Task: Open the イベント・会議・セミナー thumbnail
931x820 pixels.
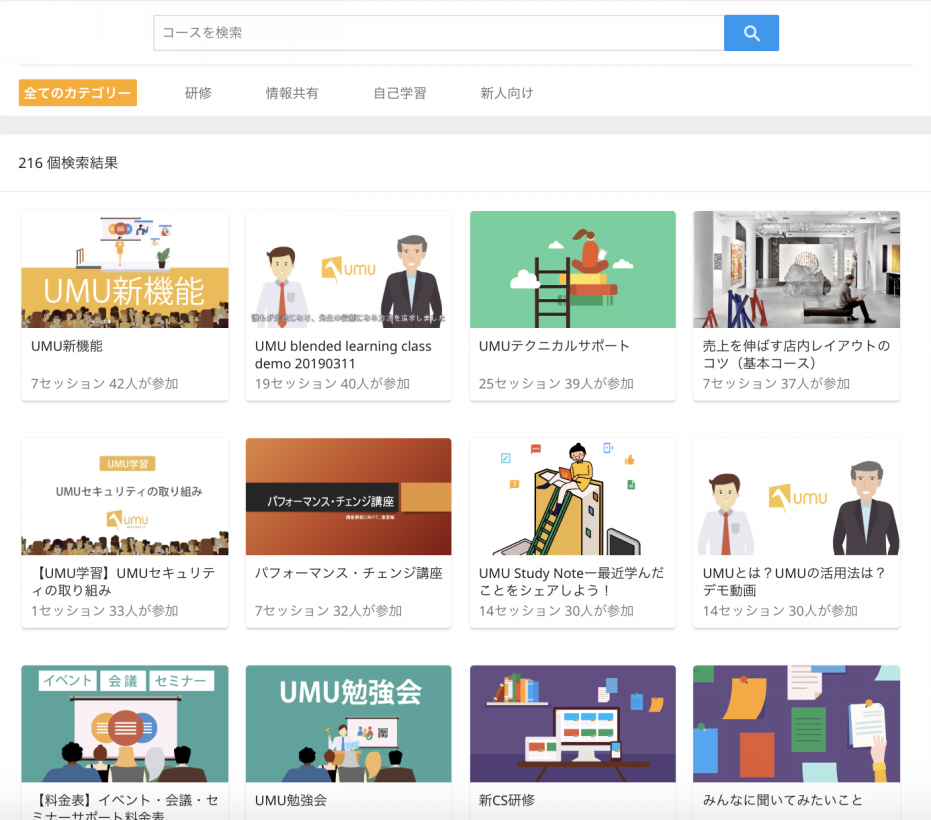Action: point(125,723)
